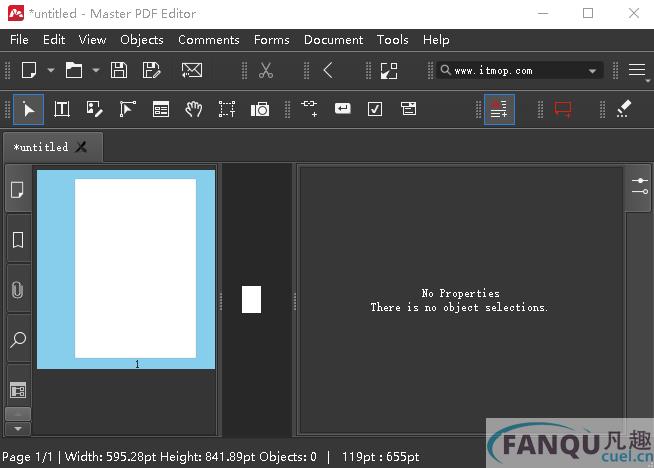
Task: Select the Edit Vector Objects tool
Action: [x=128, y=109]
